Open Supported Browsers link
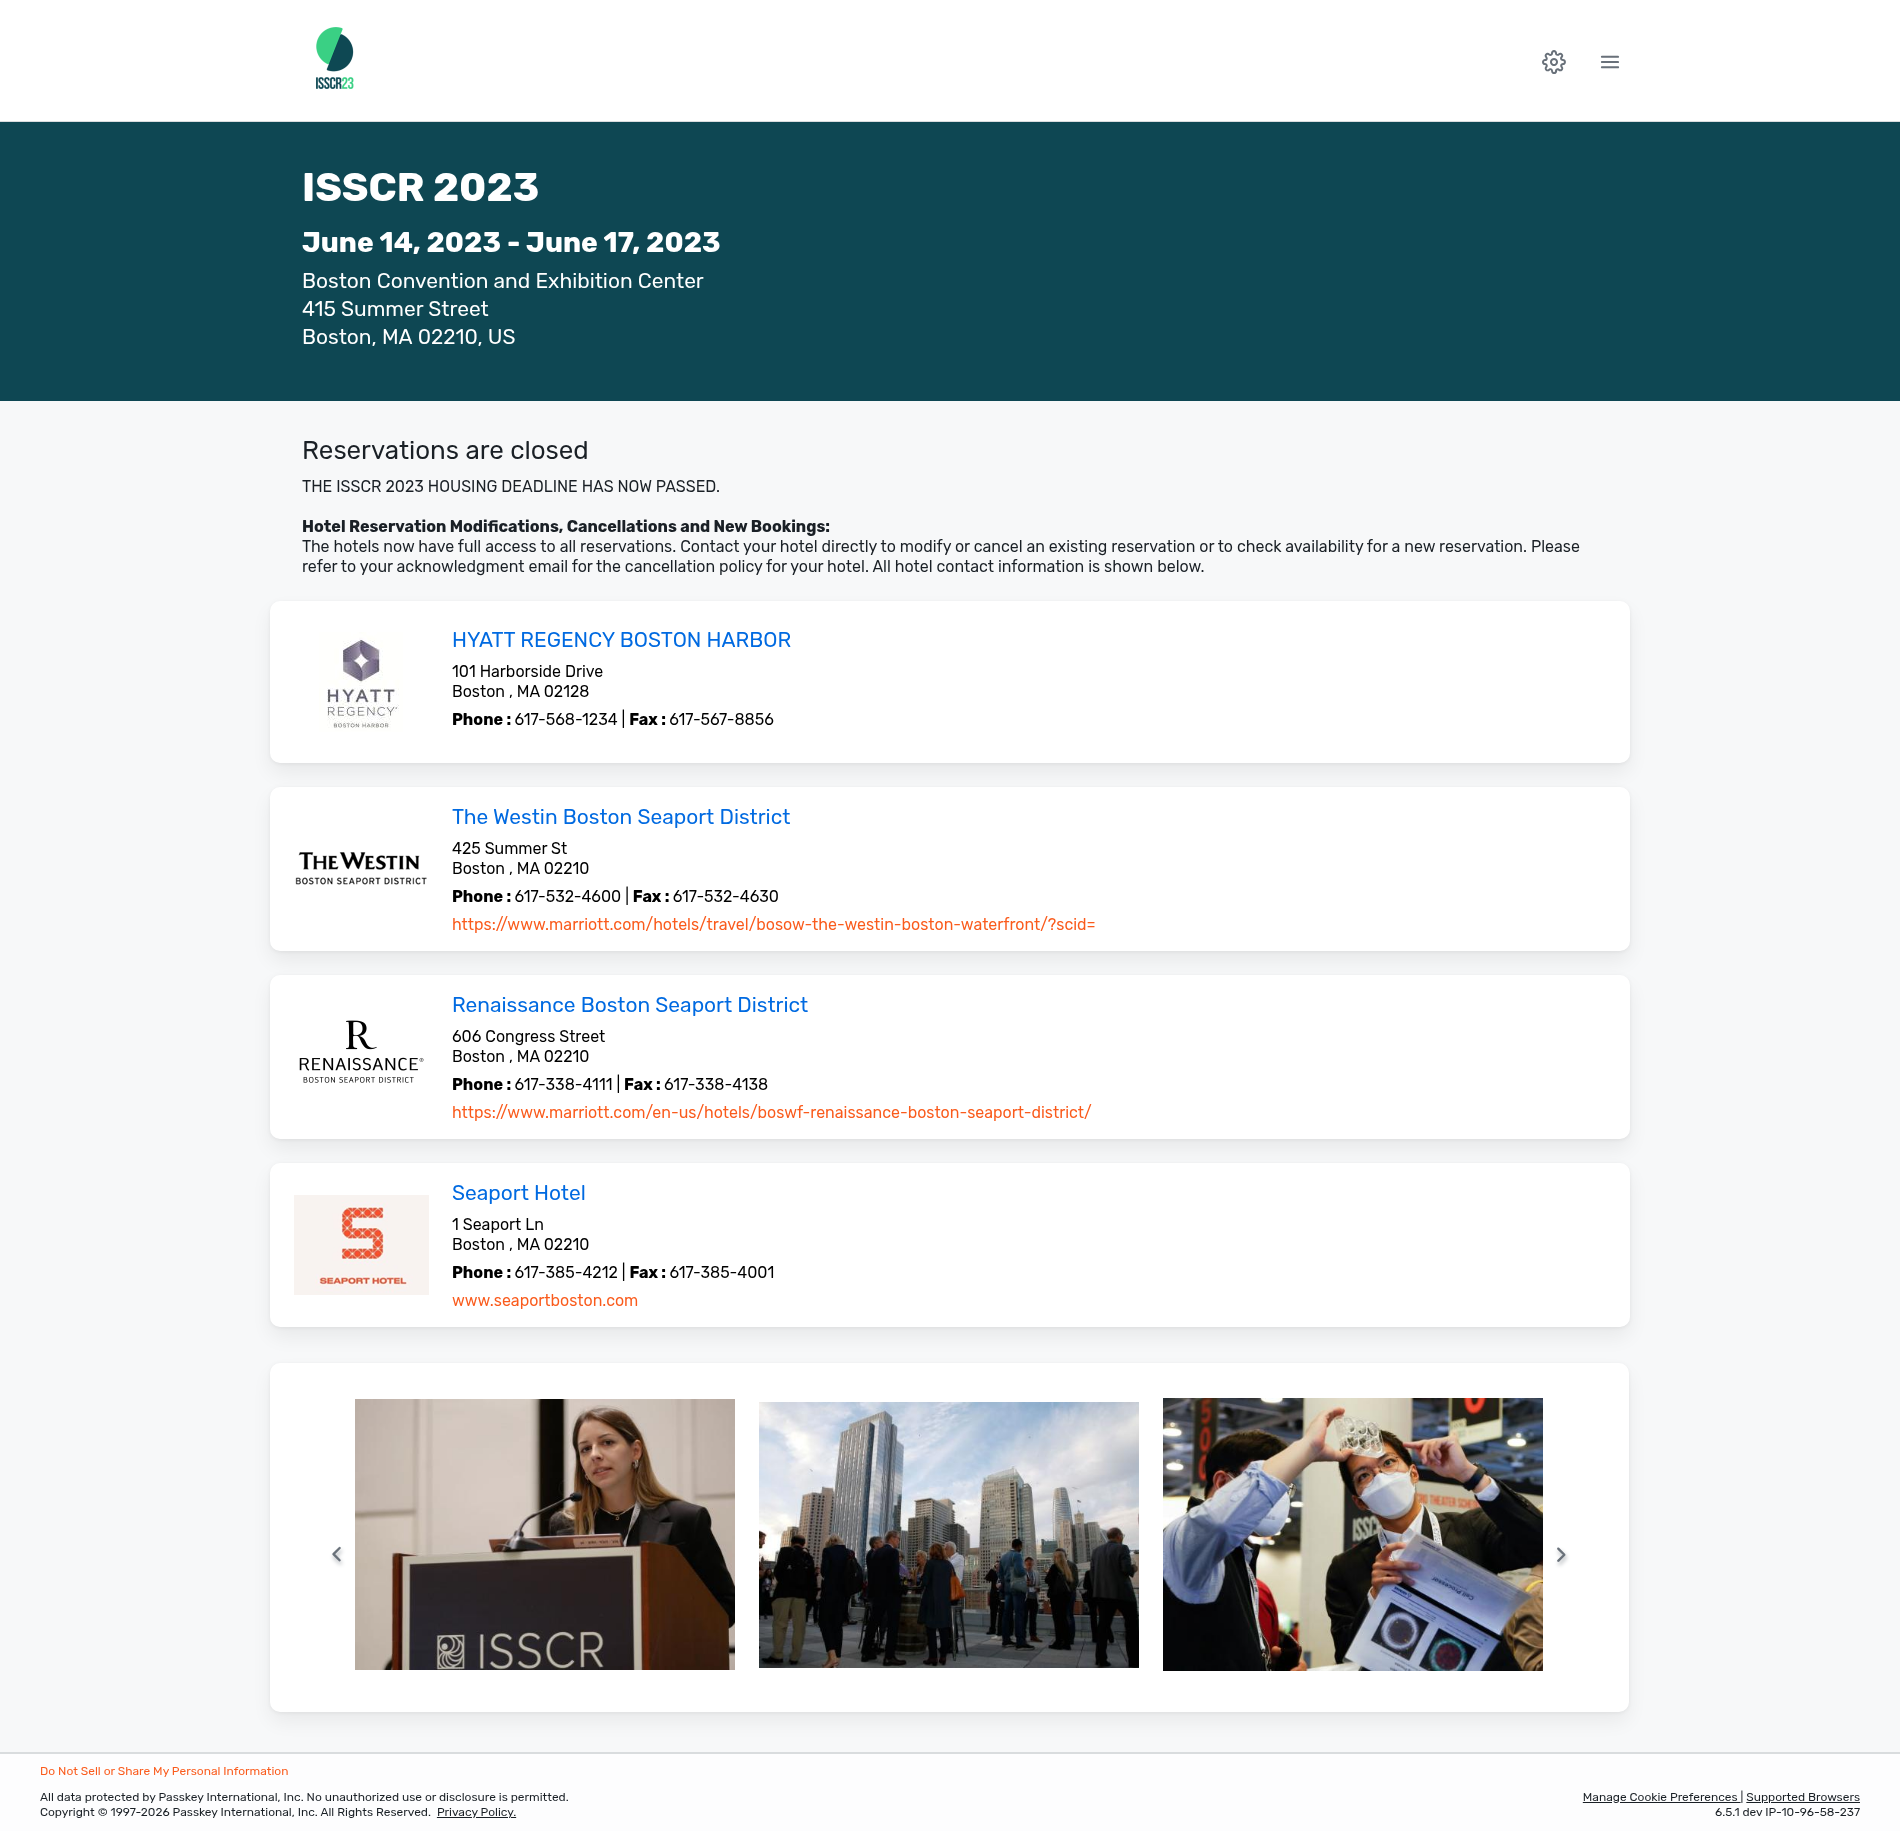 click(1803, 1797)
